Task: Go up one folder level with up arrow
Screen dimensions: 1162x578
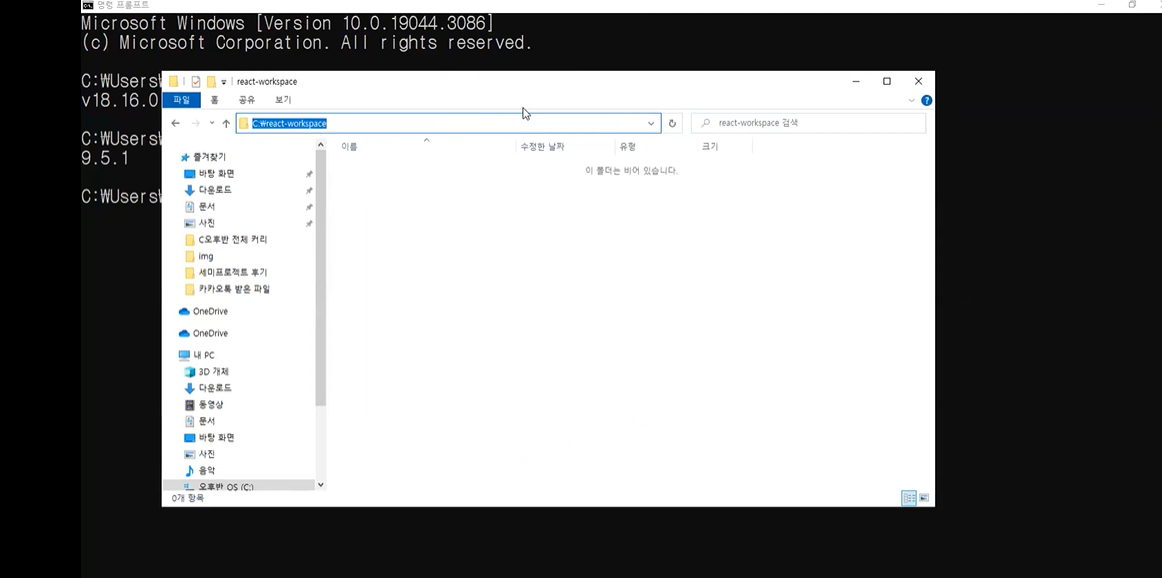Action: [226, 123]
